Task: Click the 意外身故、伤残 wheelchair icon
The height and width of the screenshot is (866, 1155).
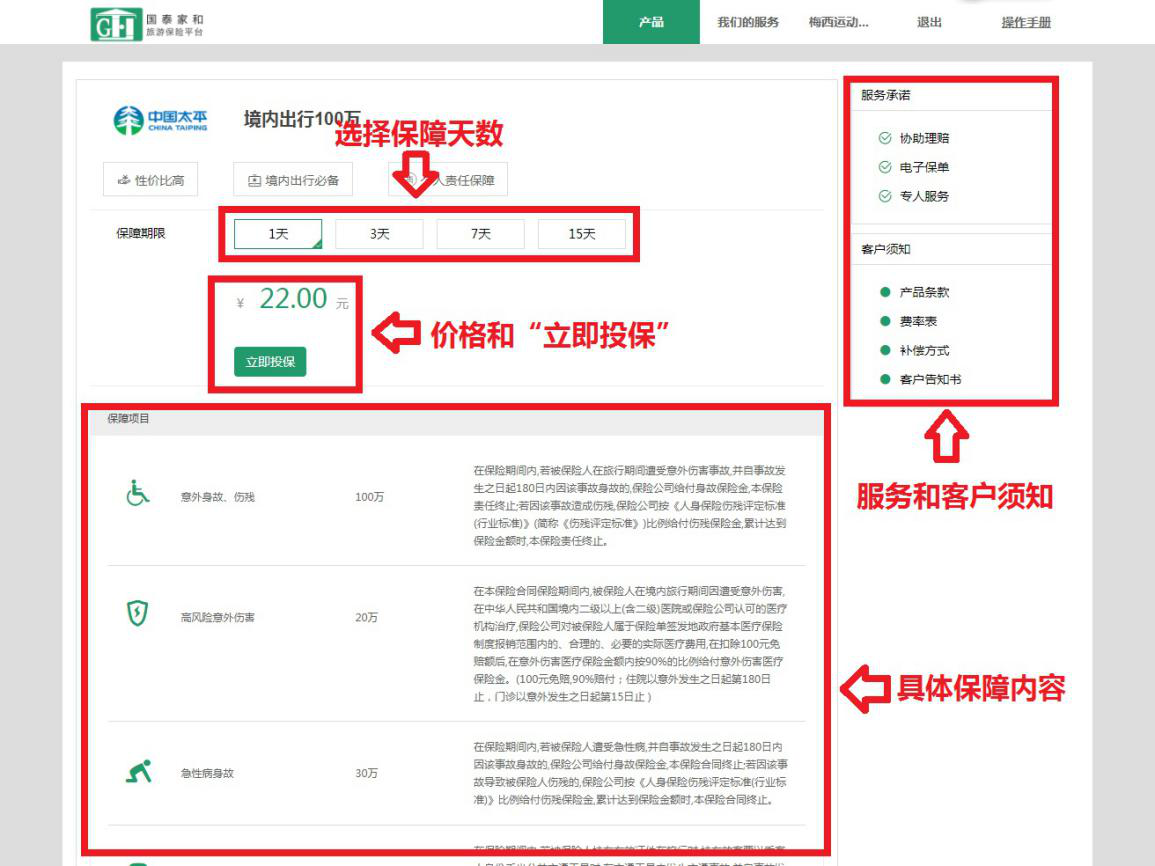Action: (138, 494)
